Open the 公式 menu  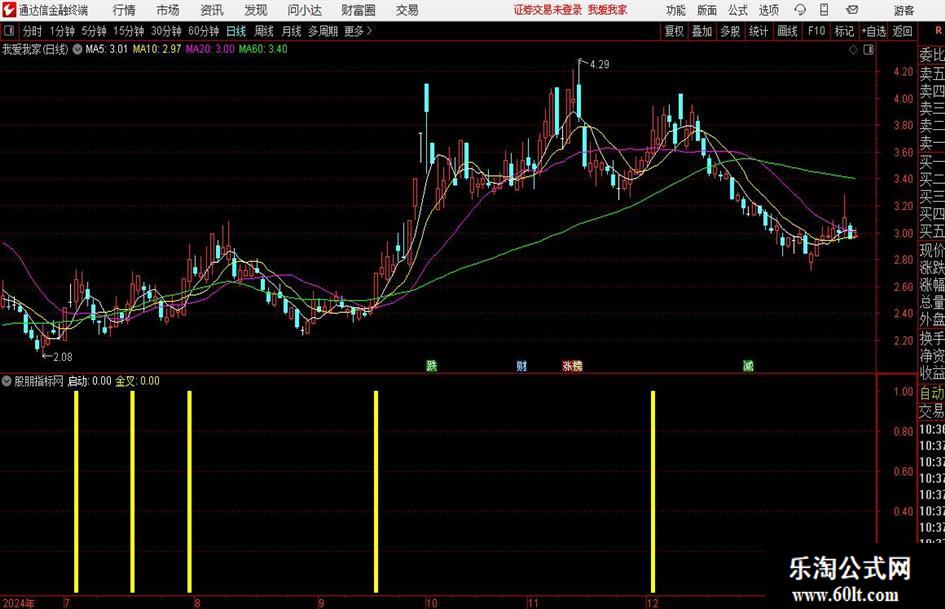click(737, 10)
